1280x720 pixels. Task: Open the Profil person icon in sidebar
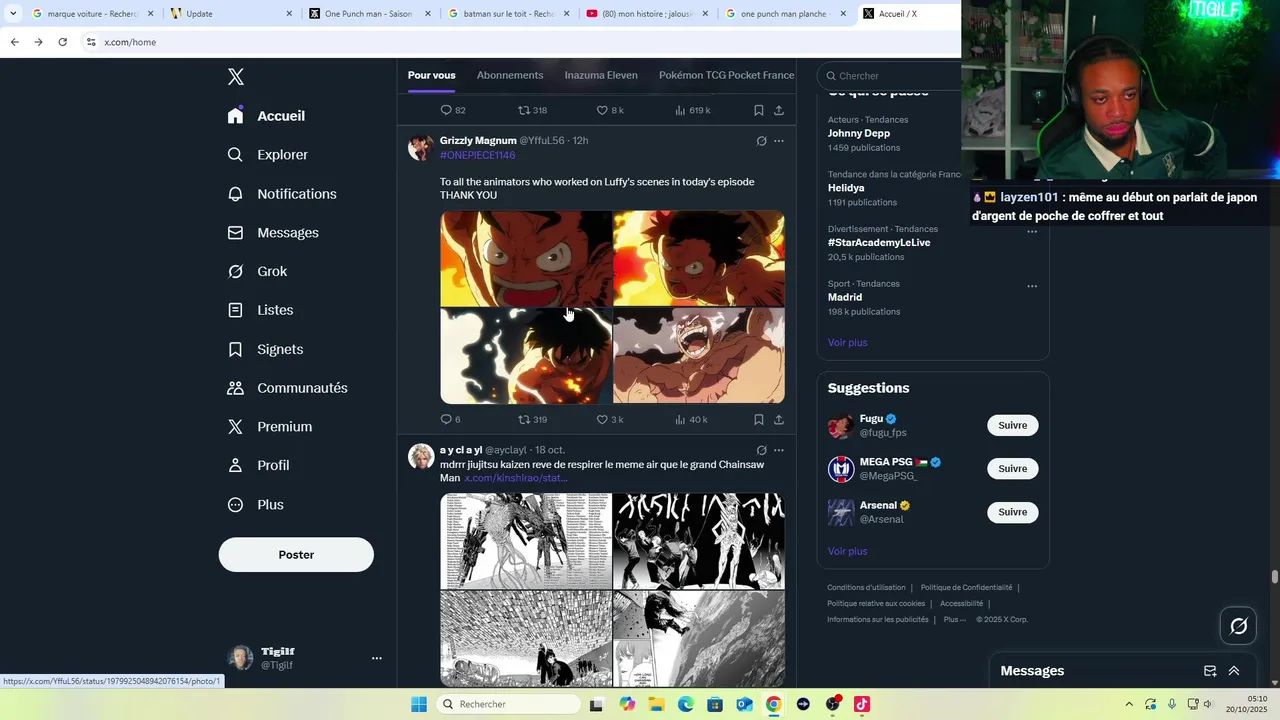(235, 466)
